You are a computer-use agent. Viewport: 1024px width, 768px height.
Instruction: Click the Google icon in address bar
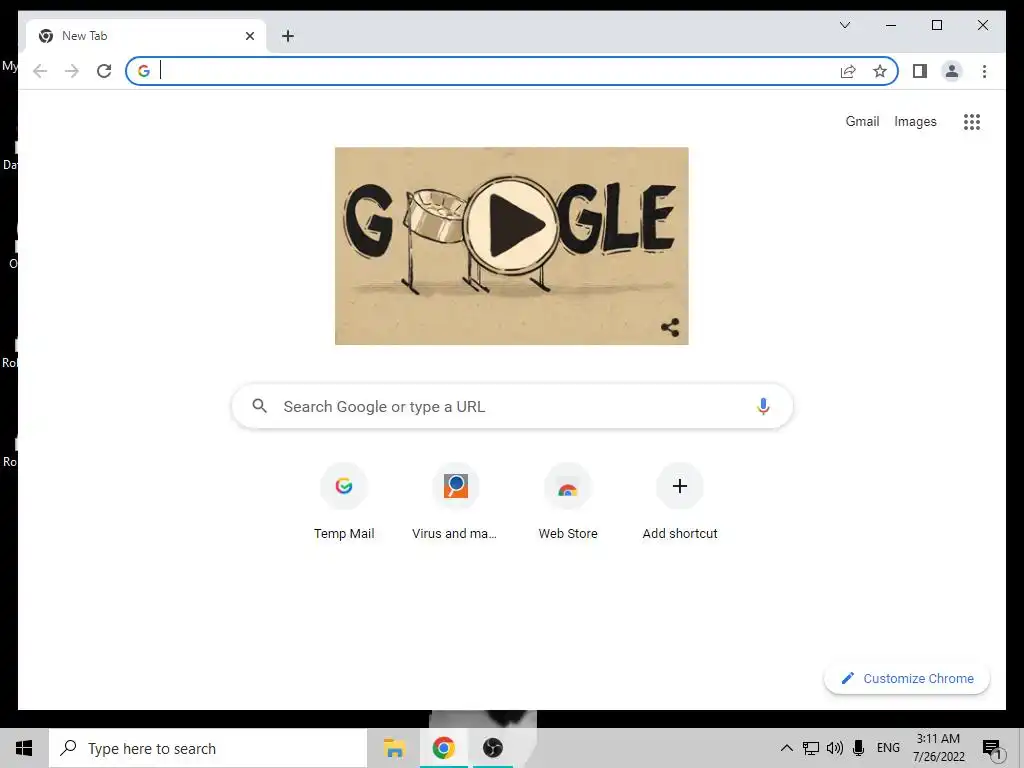(144, 71)
